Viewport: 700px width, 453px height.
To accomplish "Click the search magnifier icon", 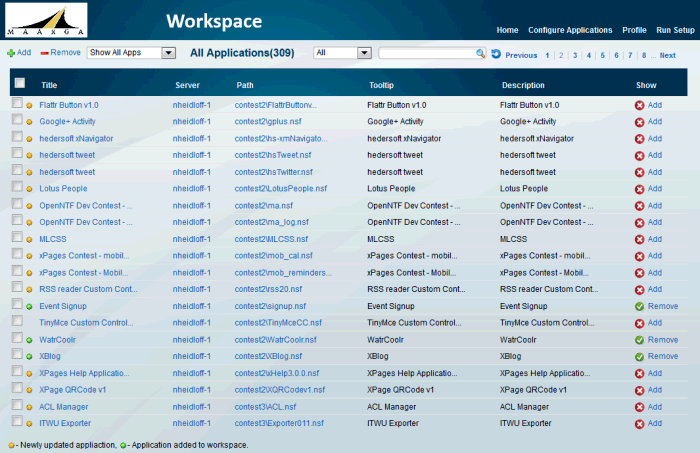I will coord(480,53).
